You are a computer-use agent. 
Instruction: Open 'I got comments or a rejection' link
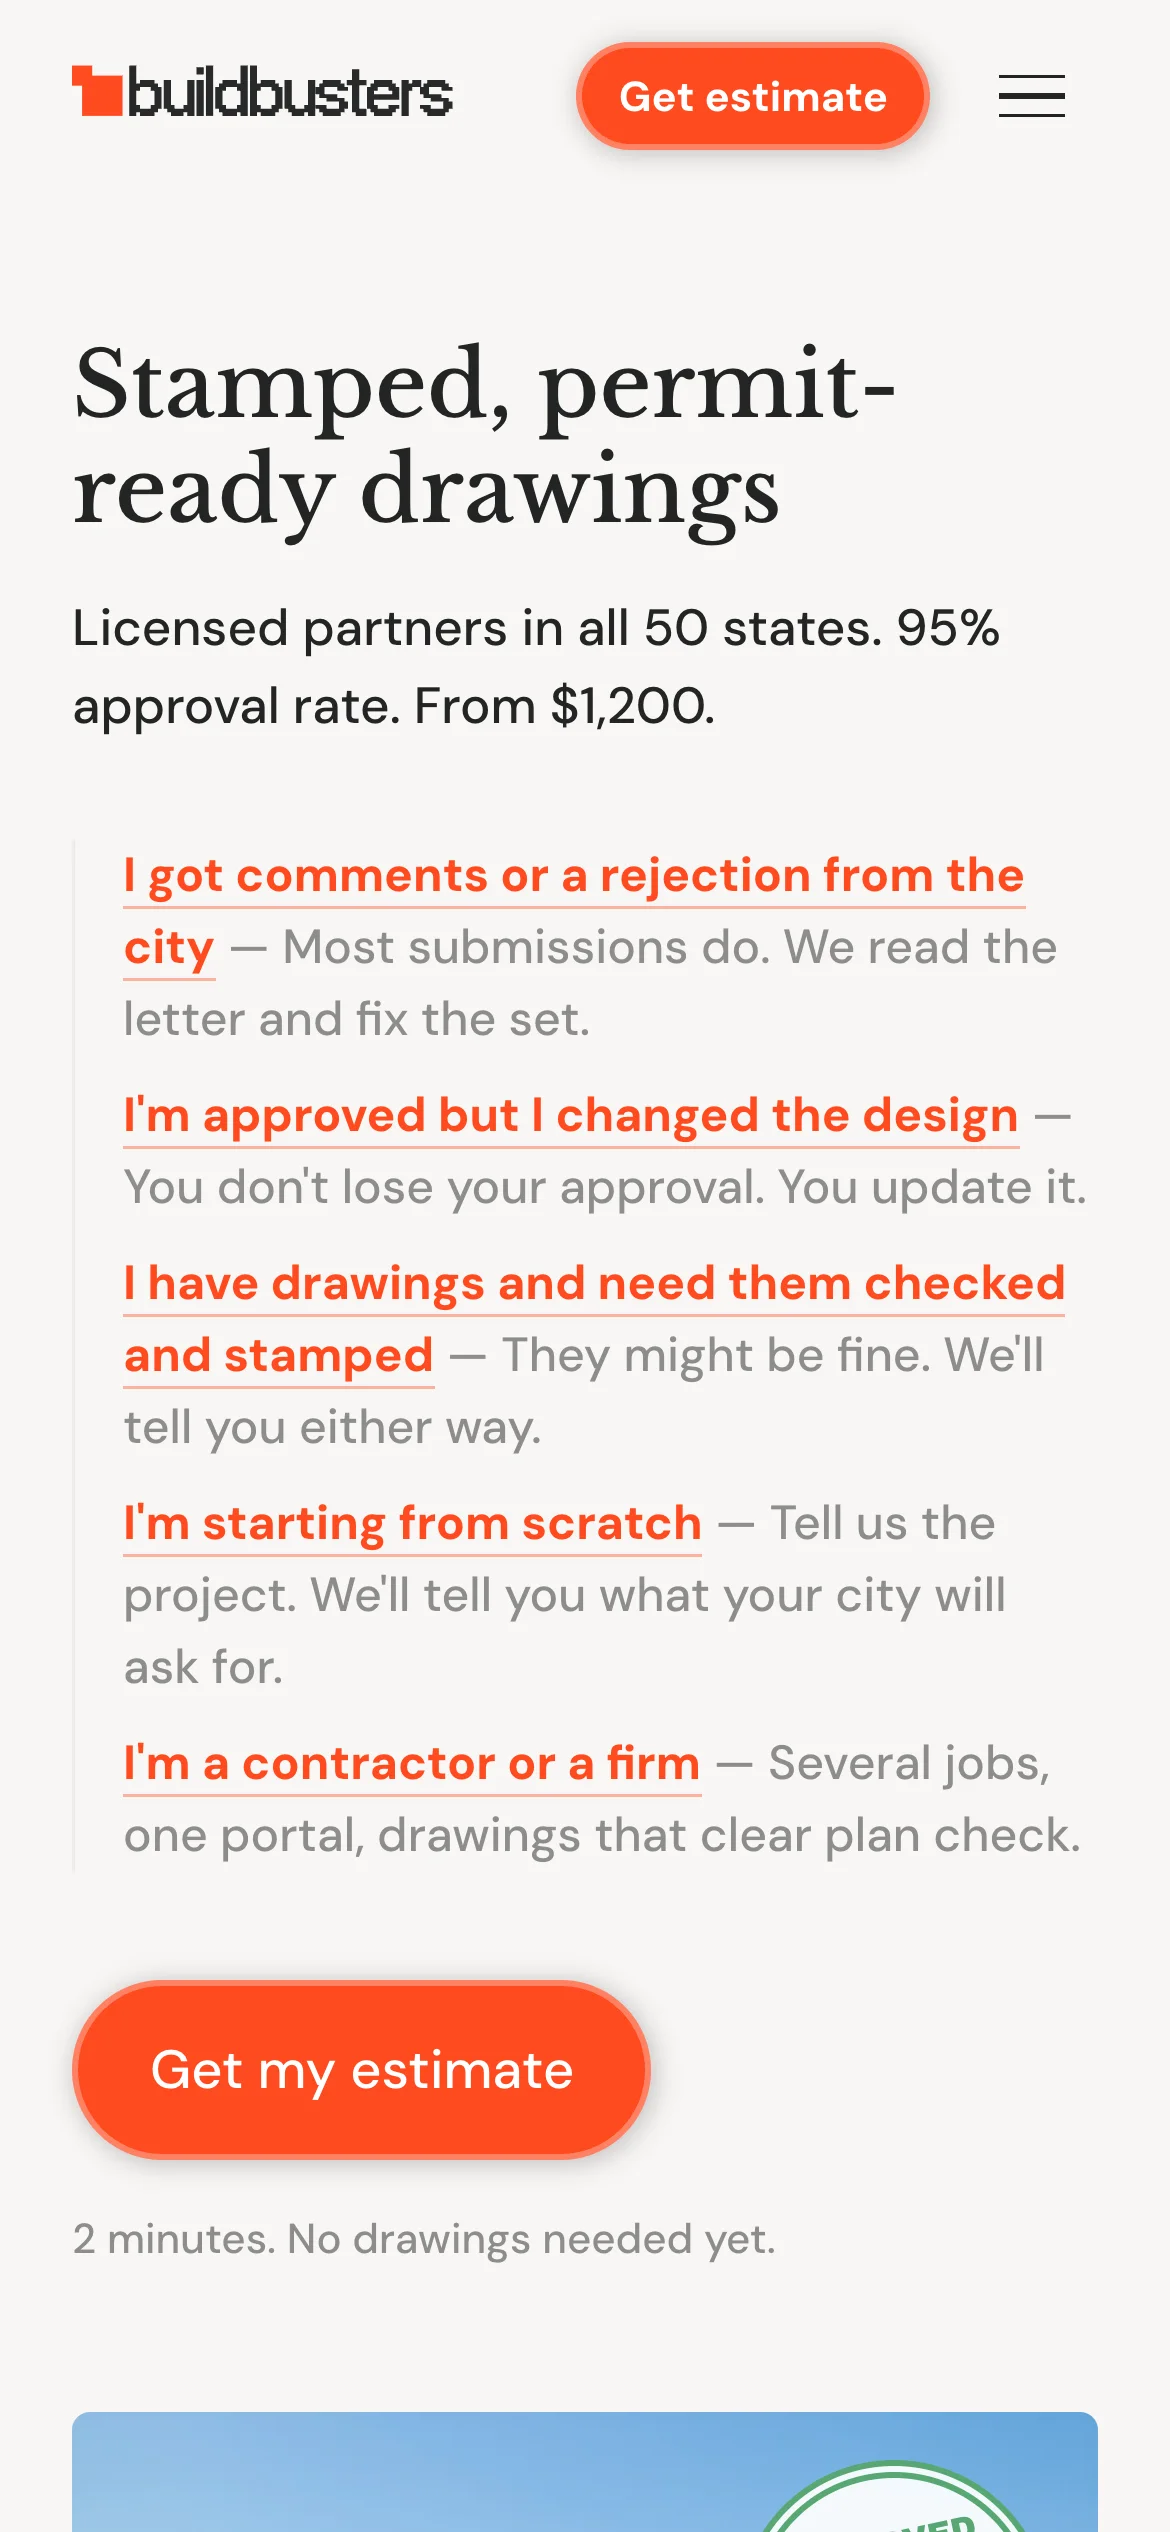point(574,911)
